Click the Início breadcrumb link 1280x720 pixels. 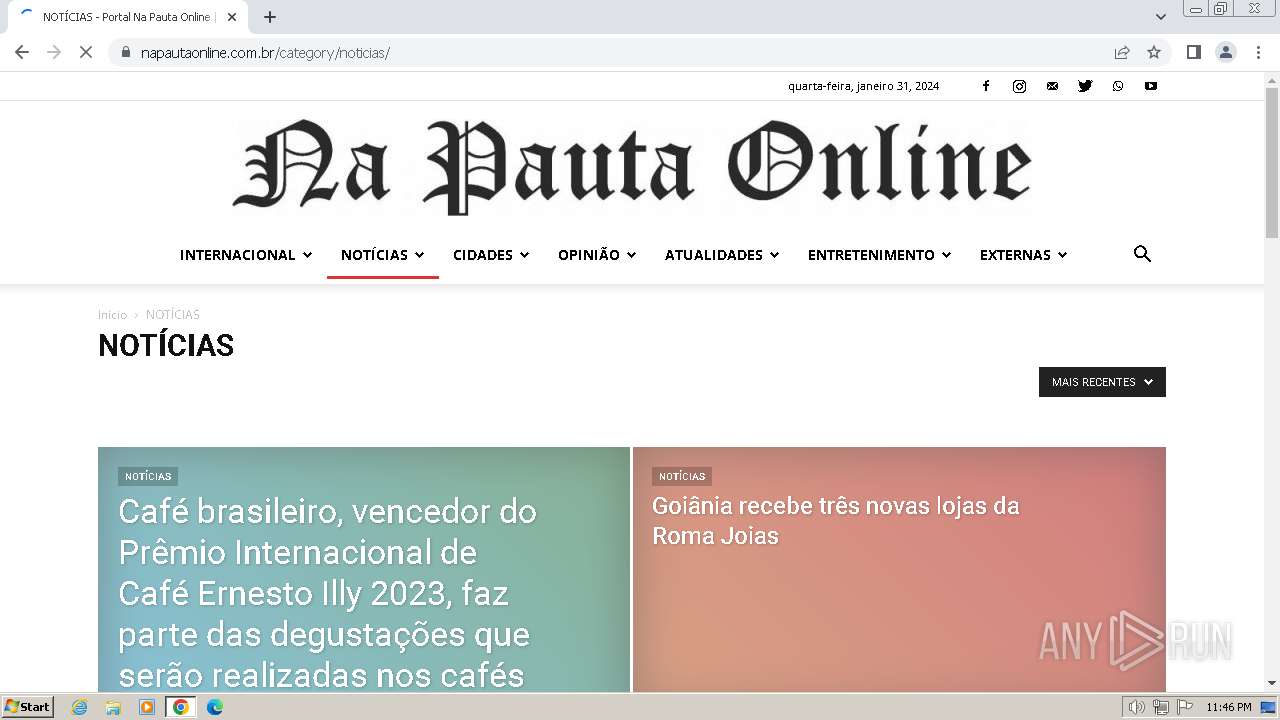pos(112,315)
